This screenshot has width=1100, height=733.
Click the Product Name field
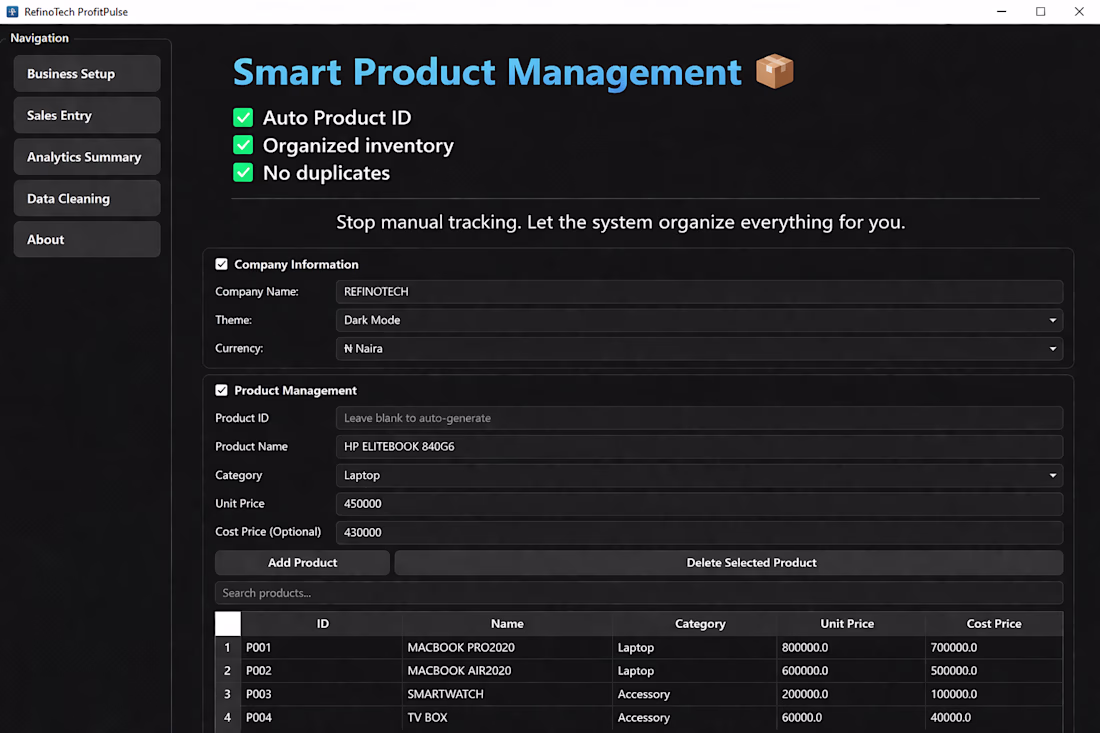pyautogui.click(x=699, y=447)
